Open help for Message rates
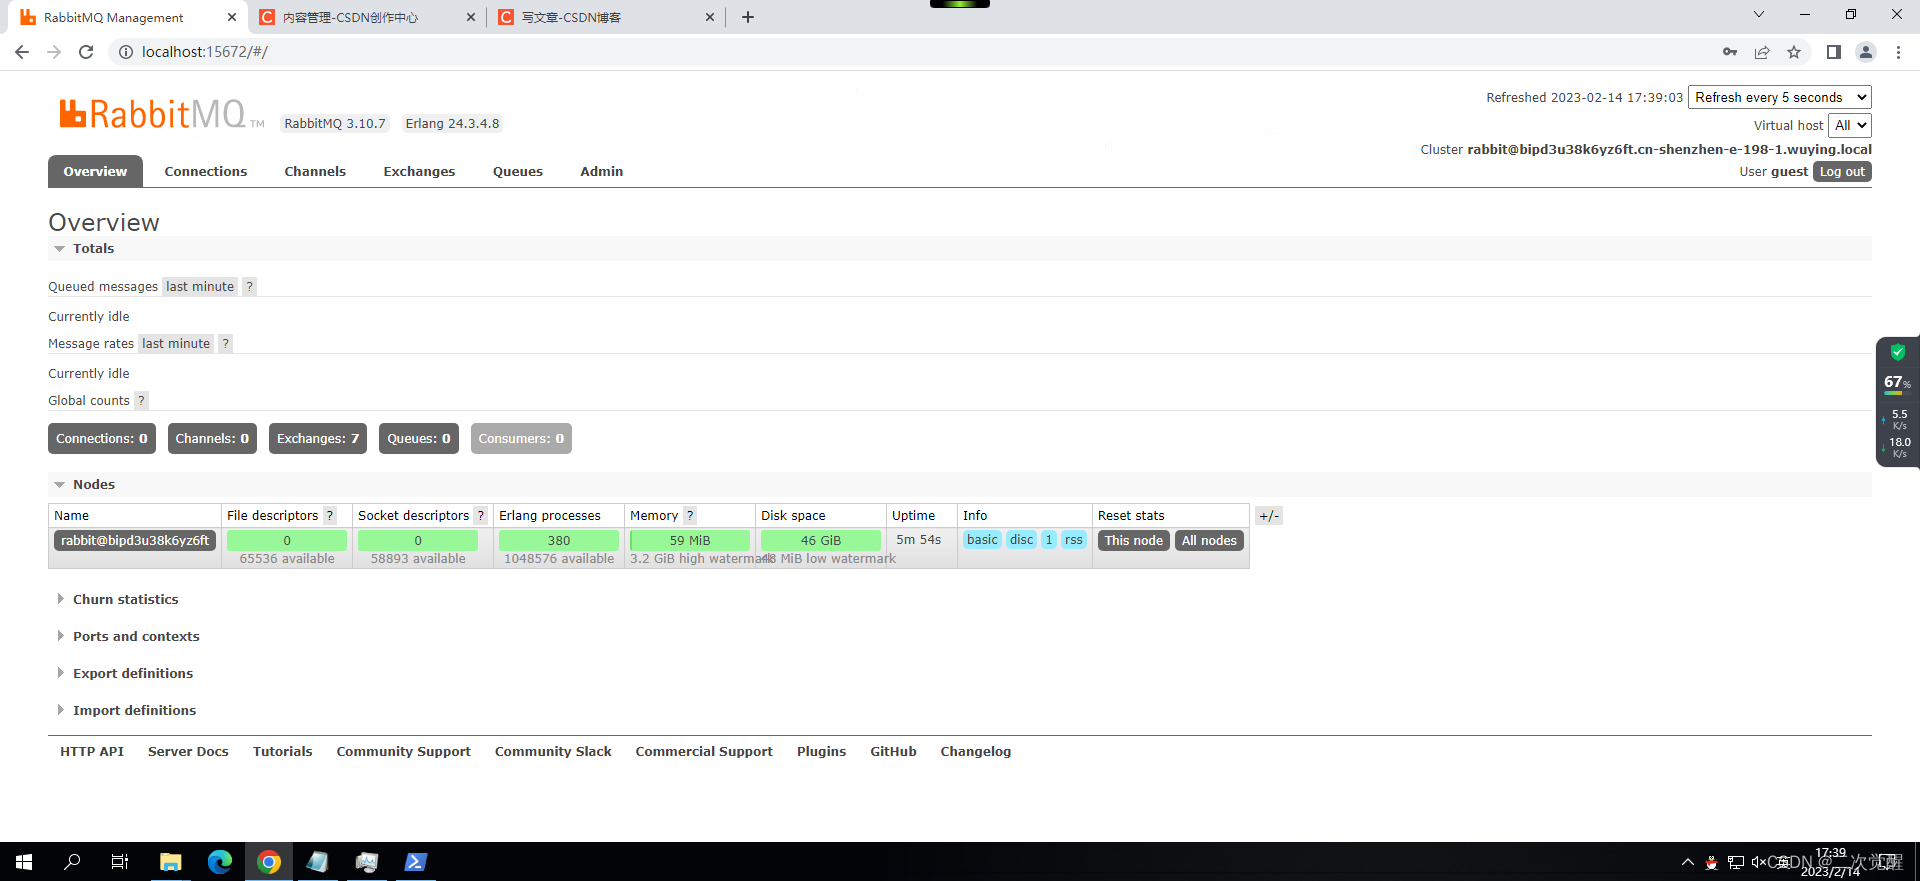Viewport: 1920px width, 881px height. click(x=226, y=343)
